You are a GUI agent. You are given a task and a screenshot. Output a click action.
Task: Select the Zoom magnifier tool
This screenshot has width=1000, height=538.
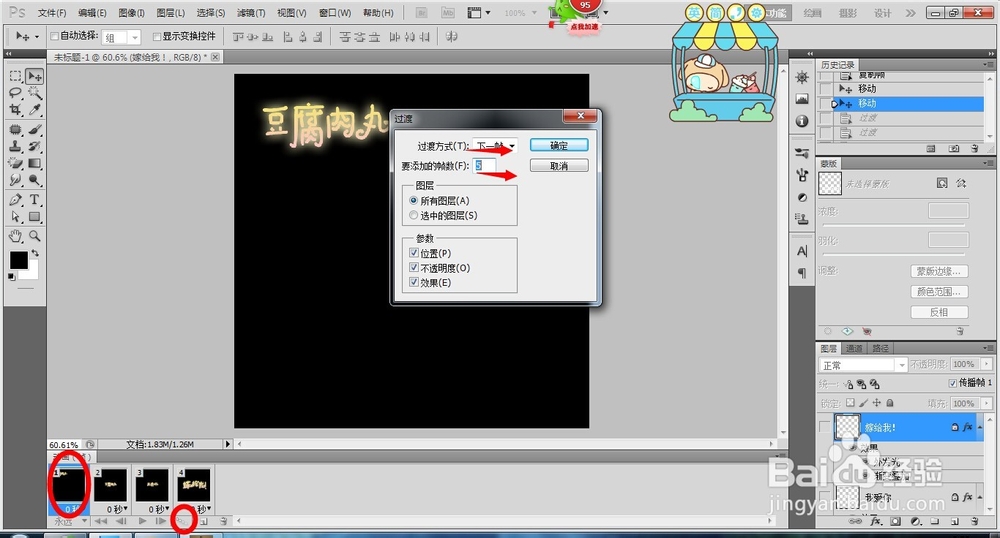[x=34, y=236]
